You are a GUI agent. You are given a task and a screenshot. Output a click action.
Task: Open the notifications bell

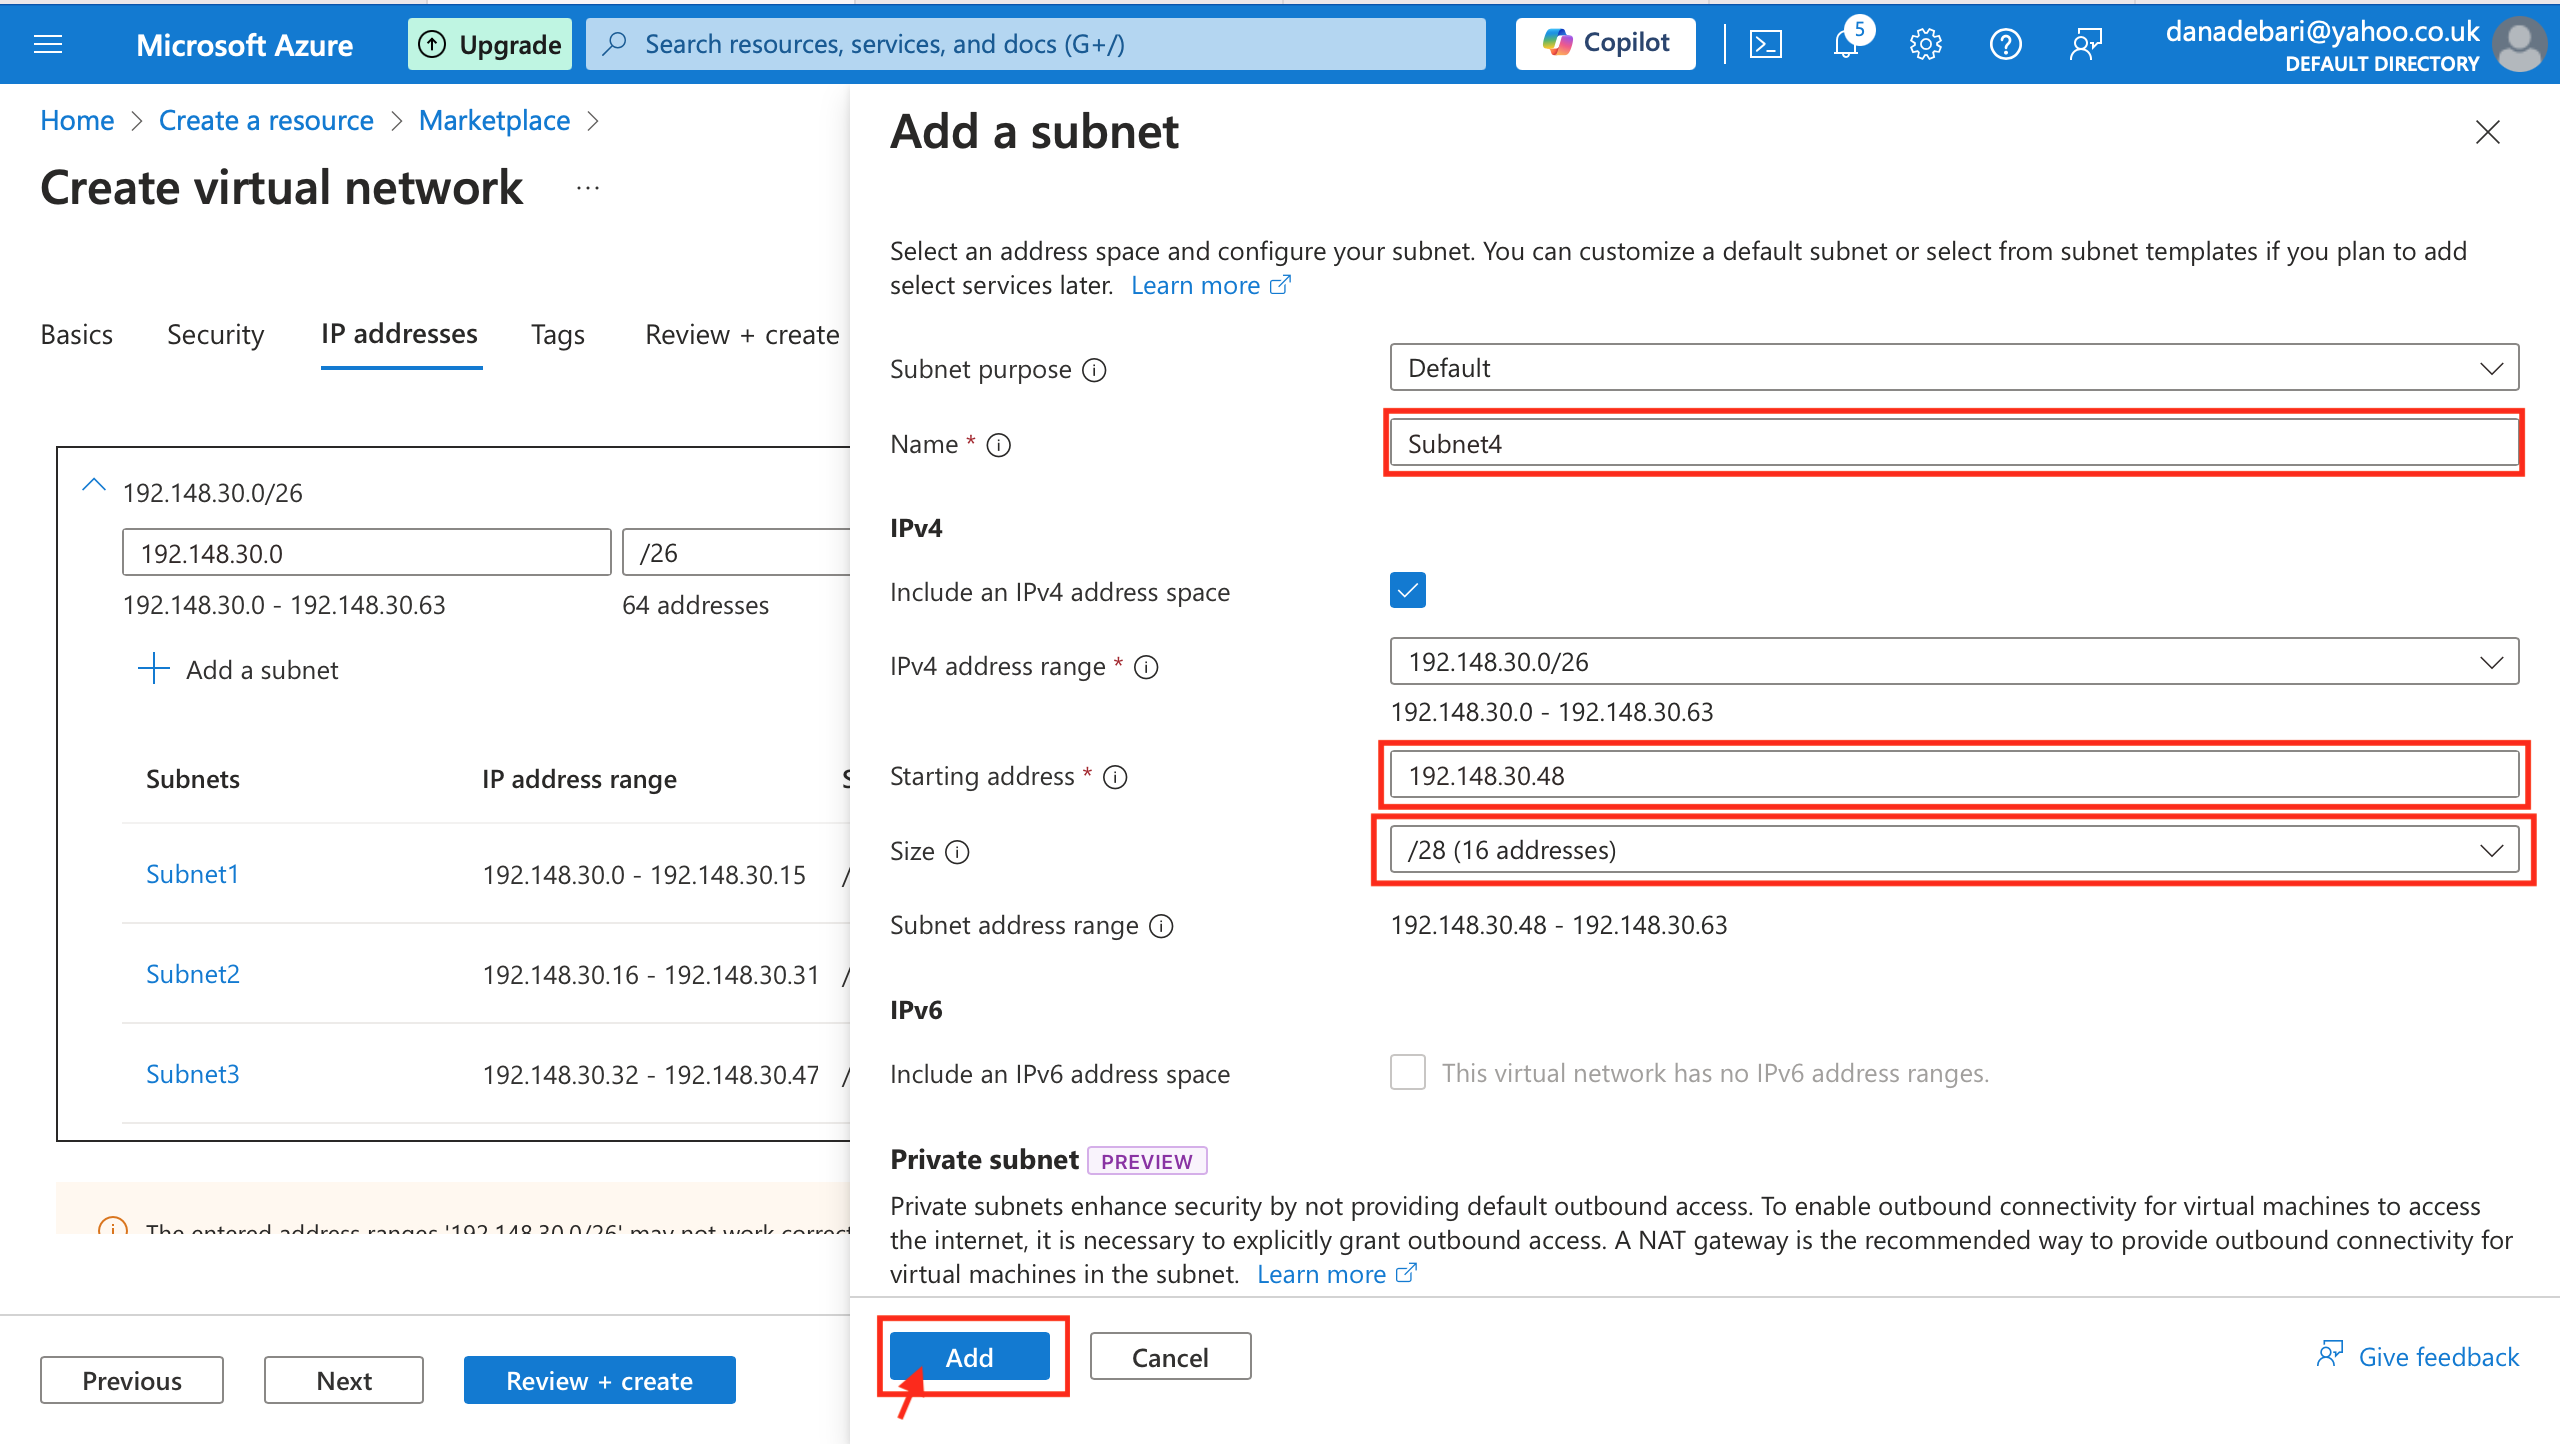point(1846,44)
